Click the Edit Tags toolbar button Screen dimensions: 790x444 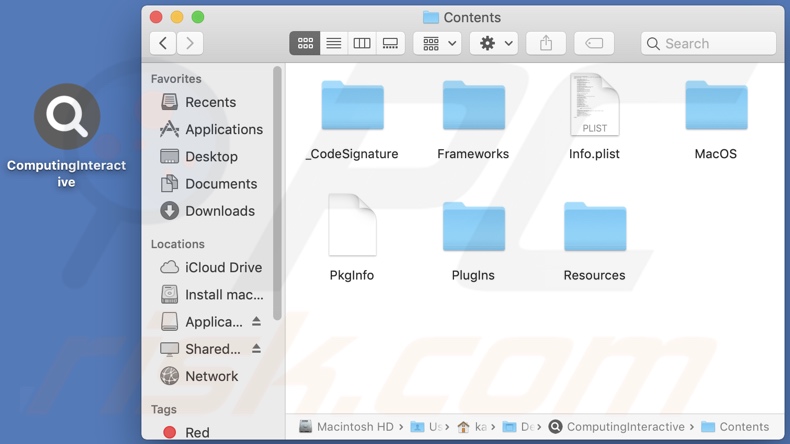point(594,43)
